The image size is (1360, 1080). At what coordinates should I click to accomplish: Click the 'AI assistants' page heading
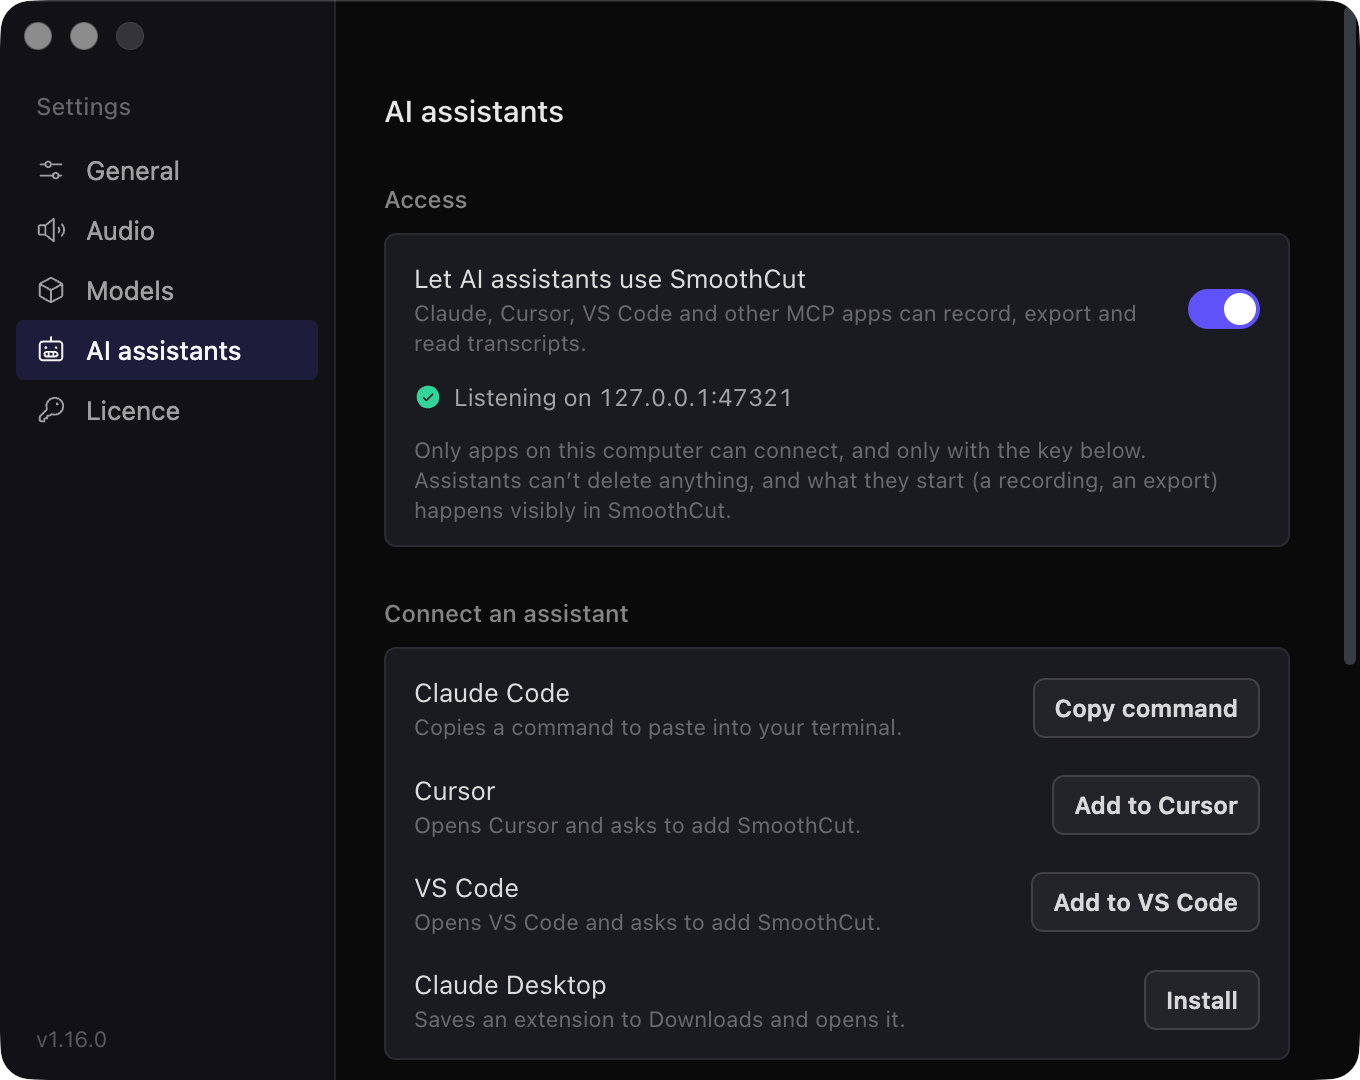pos(474,112)
